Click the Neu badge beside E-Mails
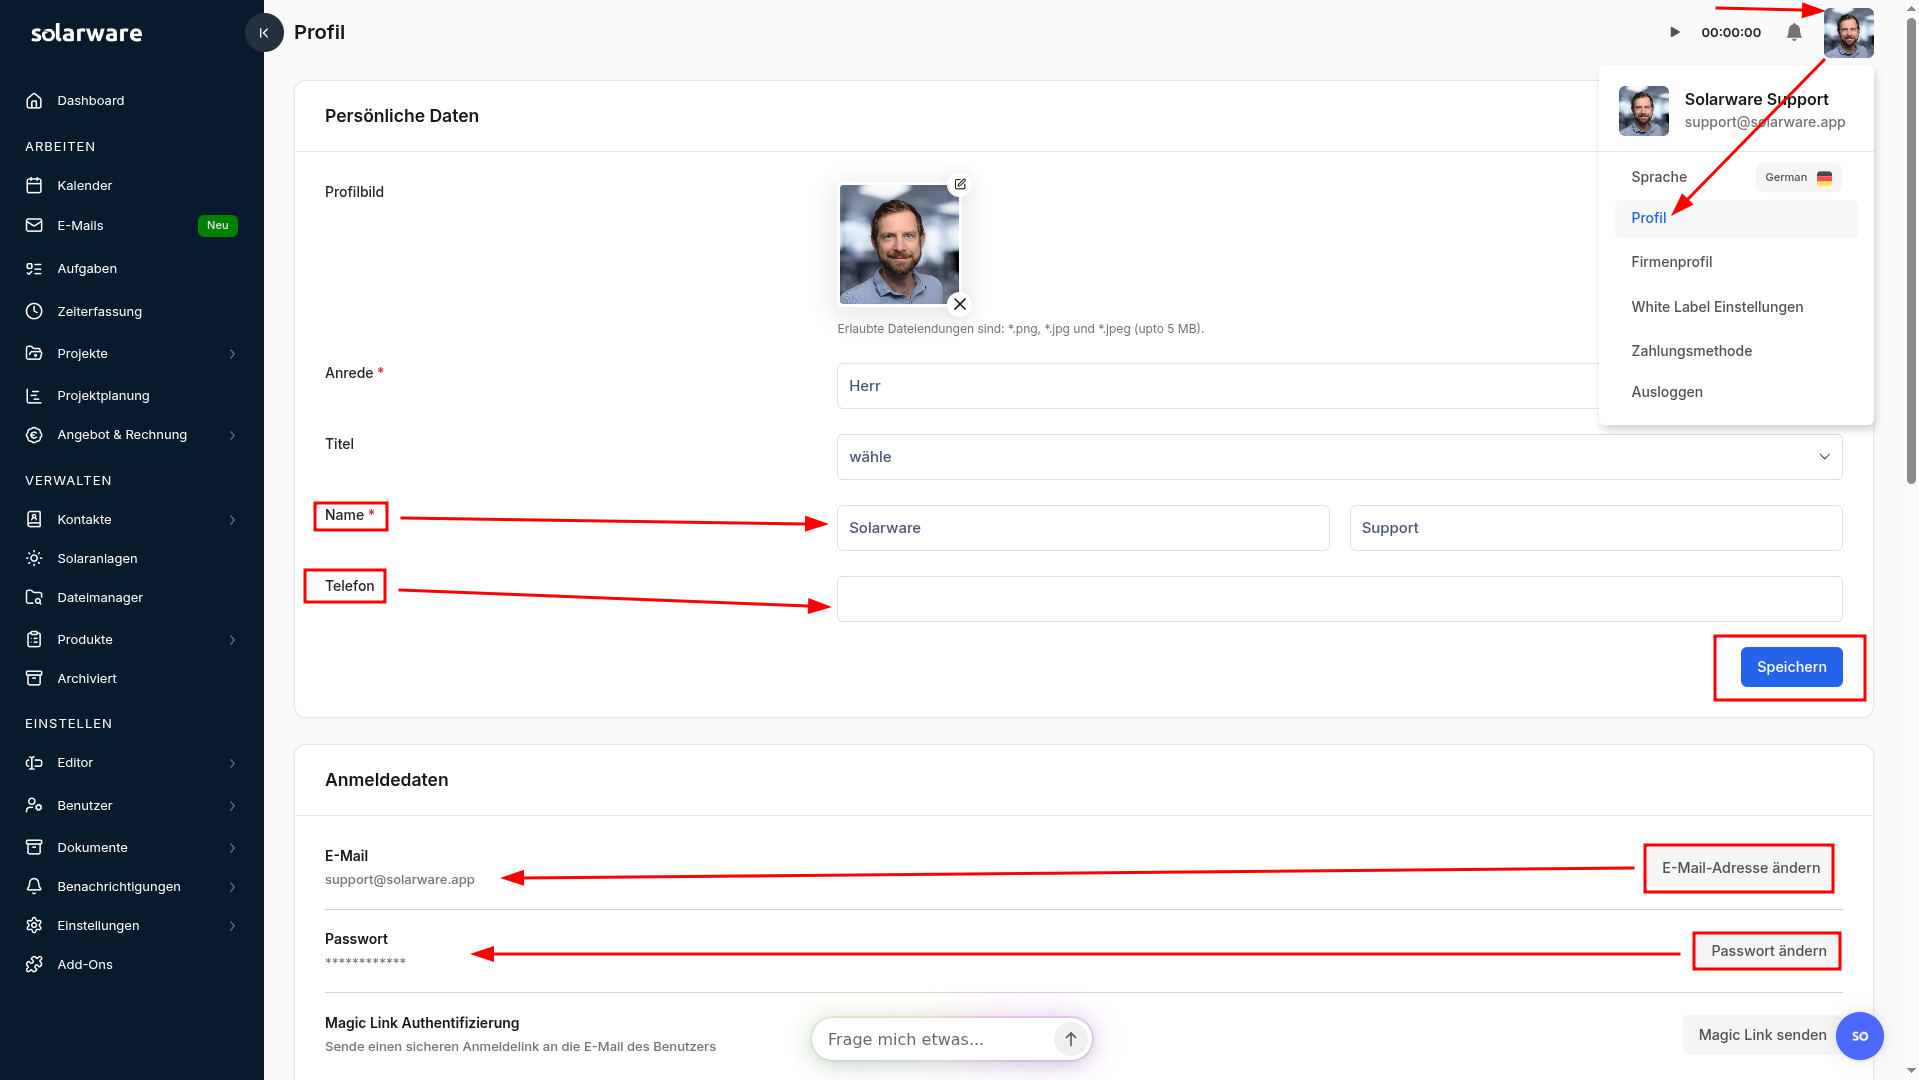The width and height of the screenshot is (1919, 1080). 218,226
